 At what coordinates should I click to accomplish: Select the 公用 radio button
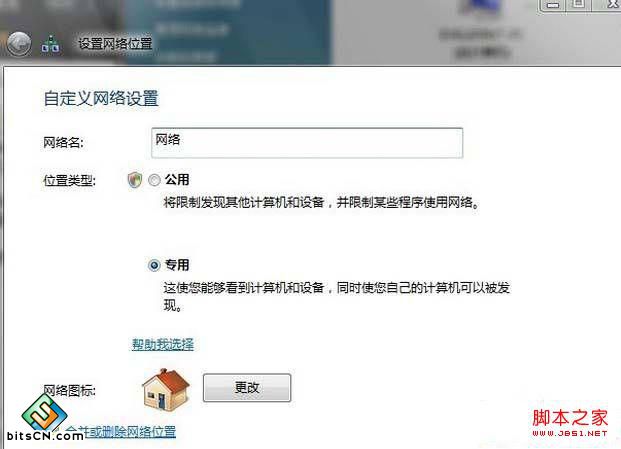[154, 180]
